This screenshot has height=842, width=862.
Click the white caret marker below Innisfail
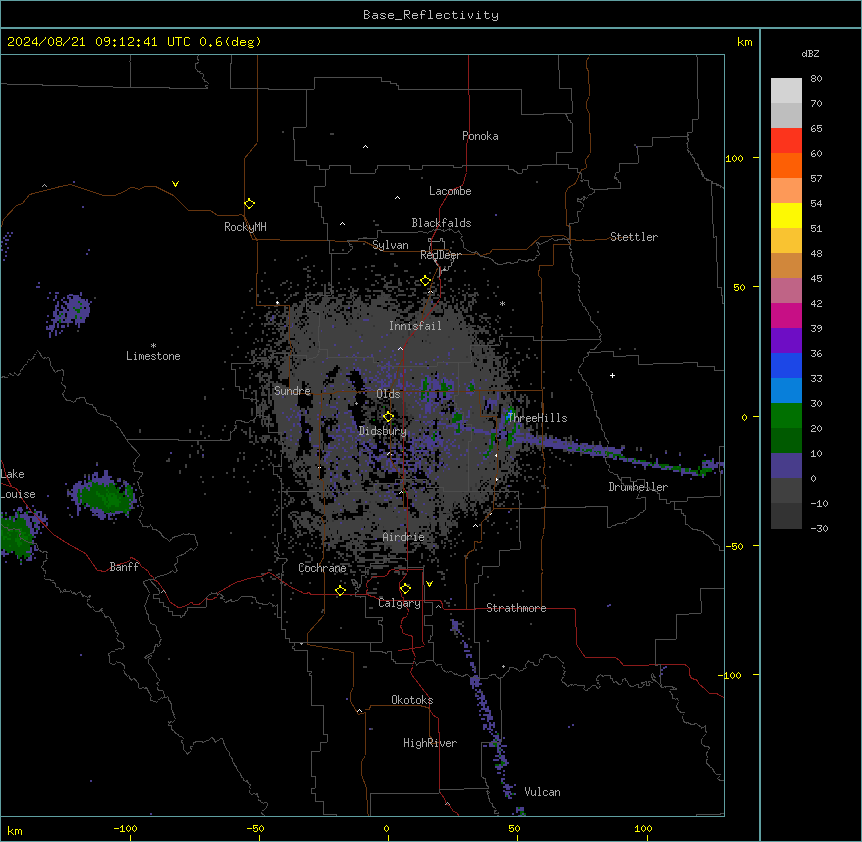pos(400,348)
